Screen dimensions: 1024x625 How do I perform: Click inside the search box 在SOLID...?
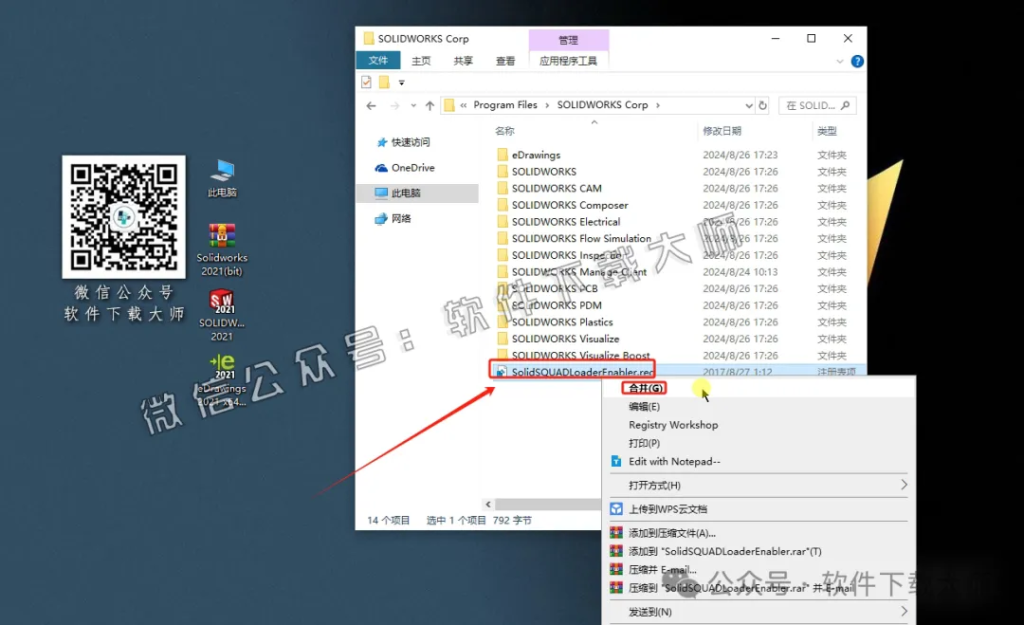(x=815, y=104)
